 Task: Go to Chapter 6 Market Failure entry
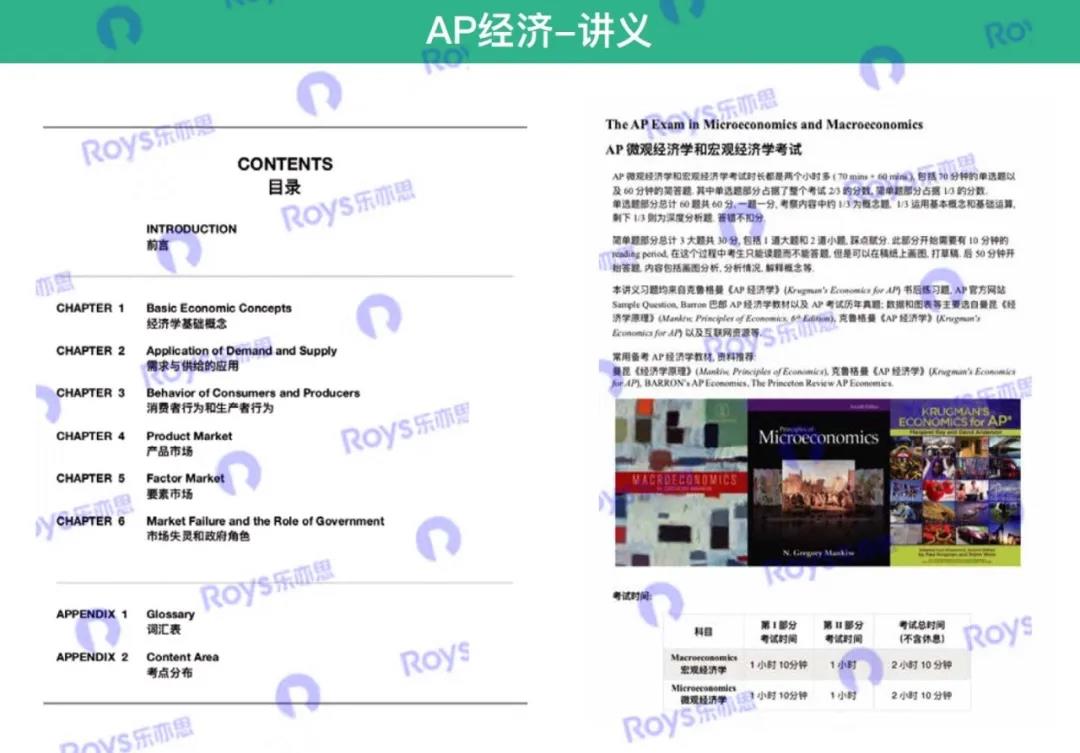[265, 528]
